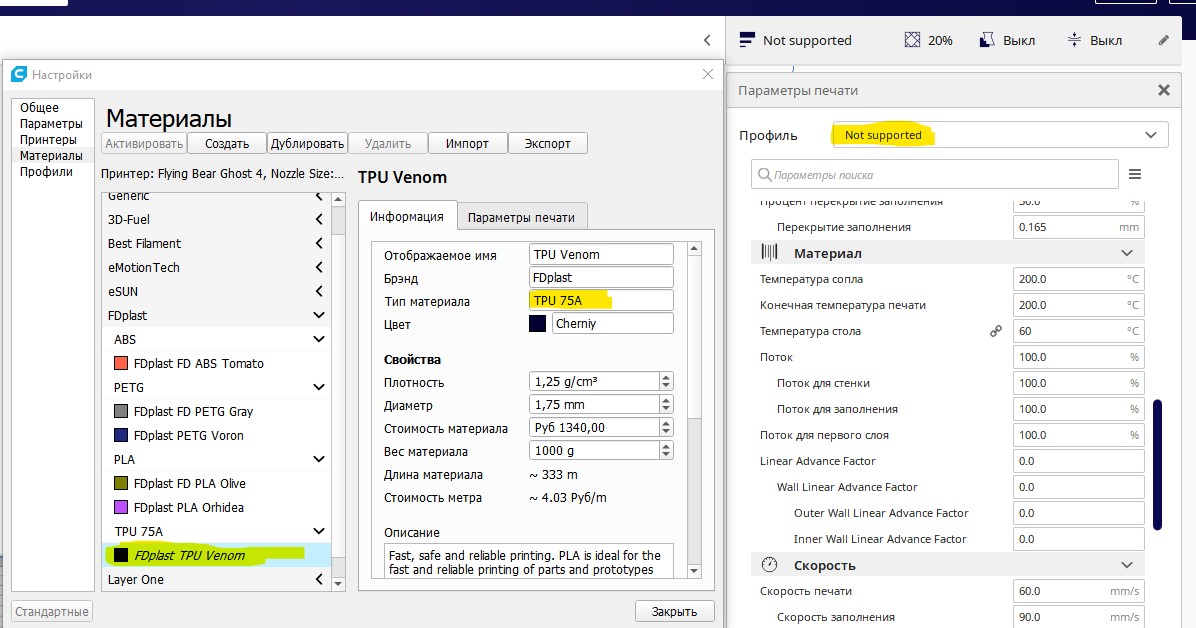Open the black color swatch next to Цвет

(538, 324)
